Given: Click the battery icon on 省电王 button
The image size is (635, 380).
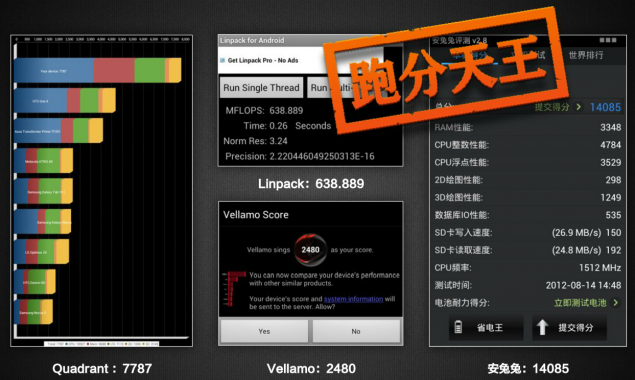Looking at the screenshot, I should (458, 327).
